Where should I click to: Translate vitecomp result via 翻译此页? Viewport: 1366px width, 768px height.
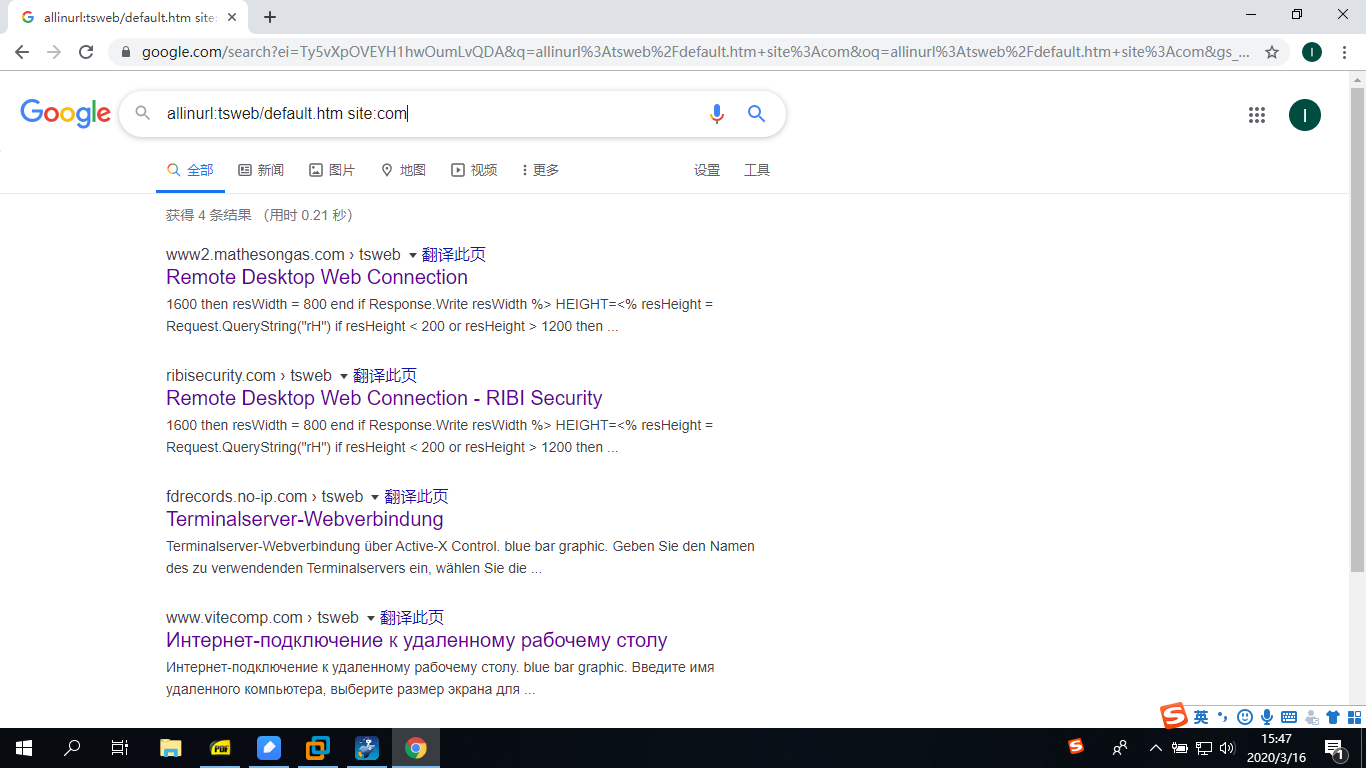click(412, 618)
